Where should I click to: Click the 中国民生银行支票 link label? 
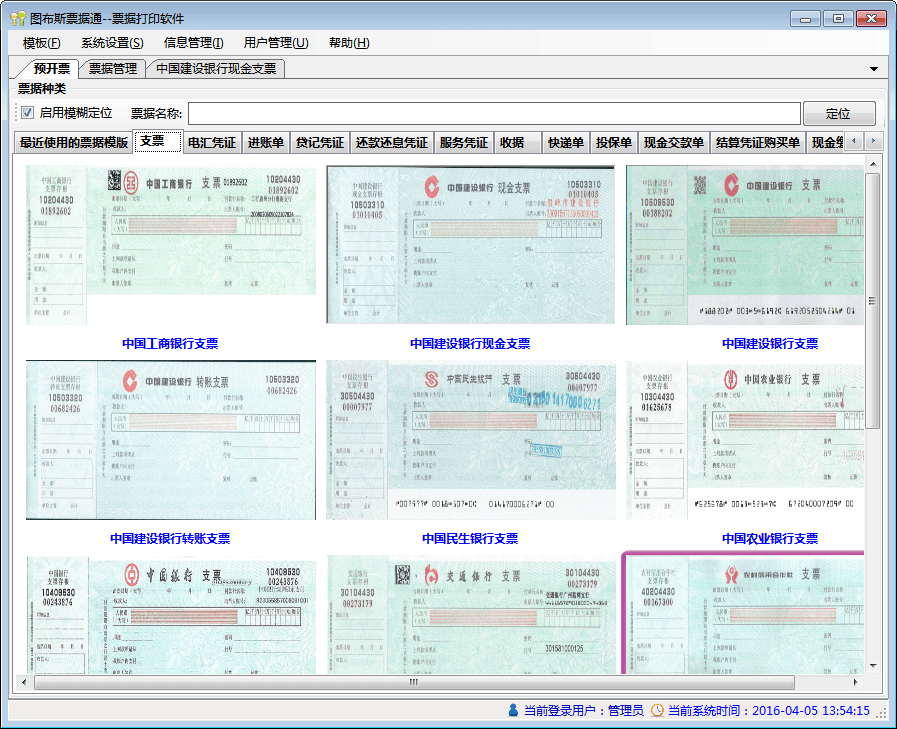pyautogui.click(x=470, y=538)
